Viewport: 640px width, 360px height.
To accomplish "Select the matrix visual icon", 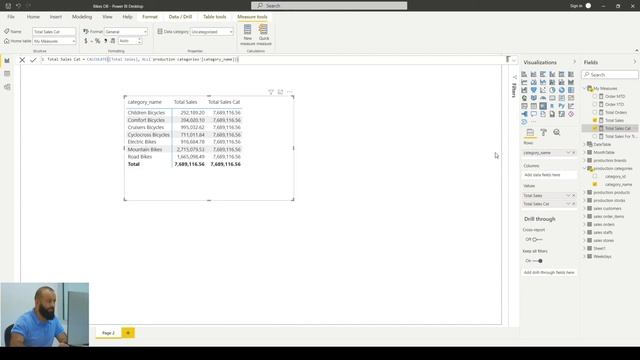I will click(543, 106).
